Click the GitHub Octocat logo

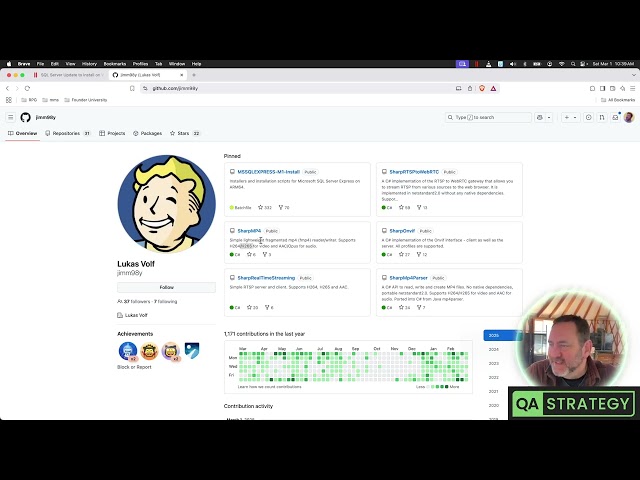pos(26,117)
